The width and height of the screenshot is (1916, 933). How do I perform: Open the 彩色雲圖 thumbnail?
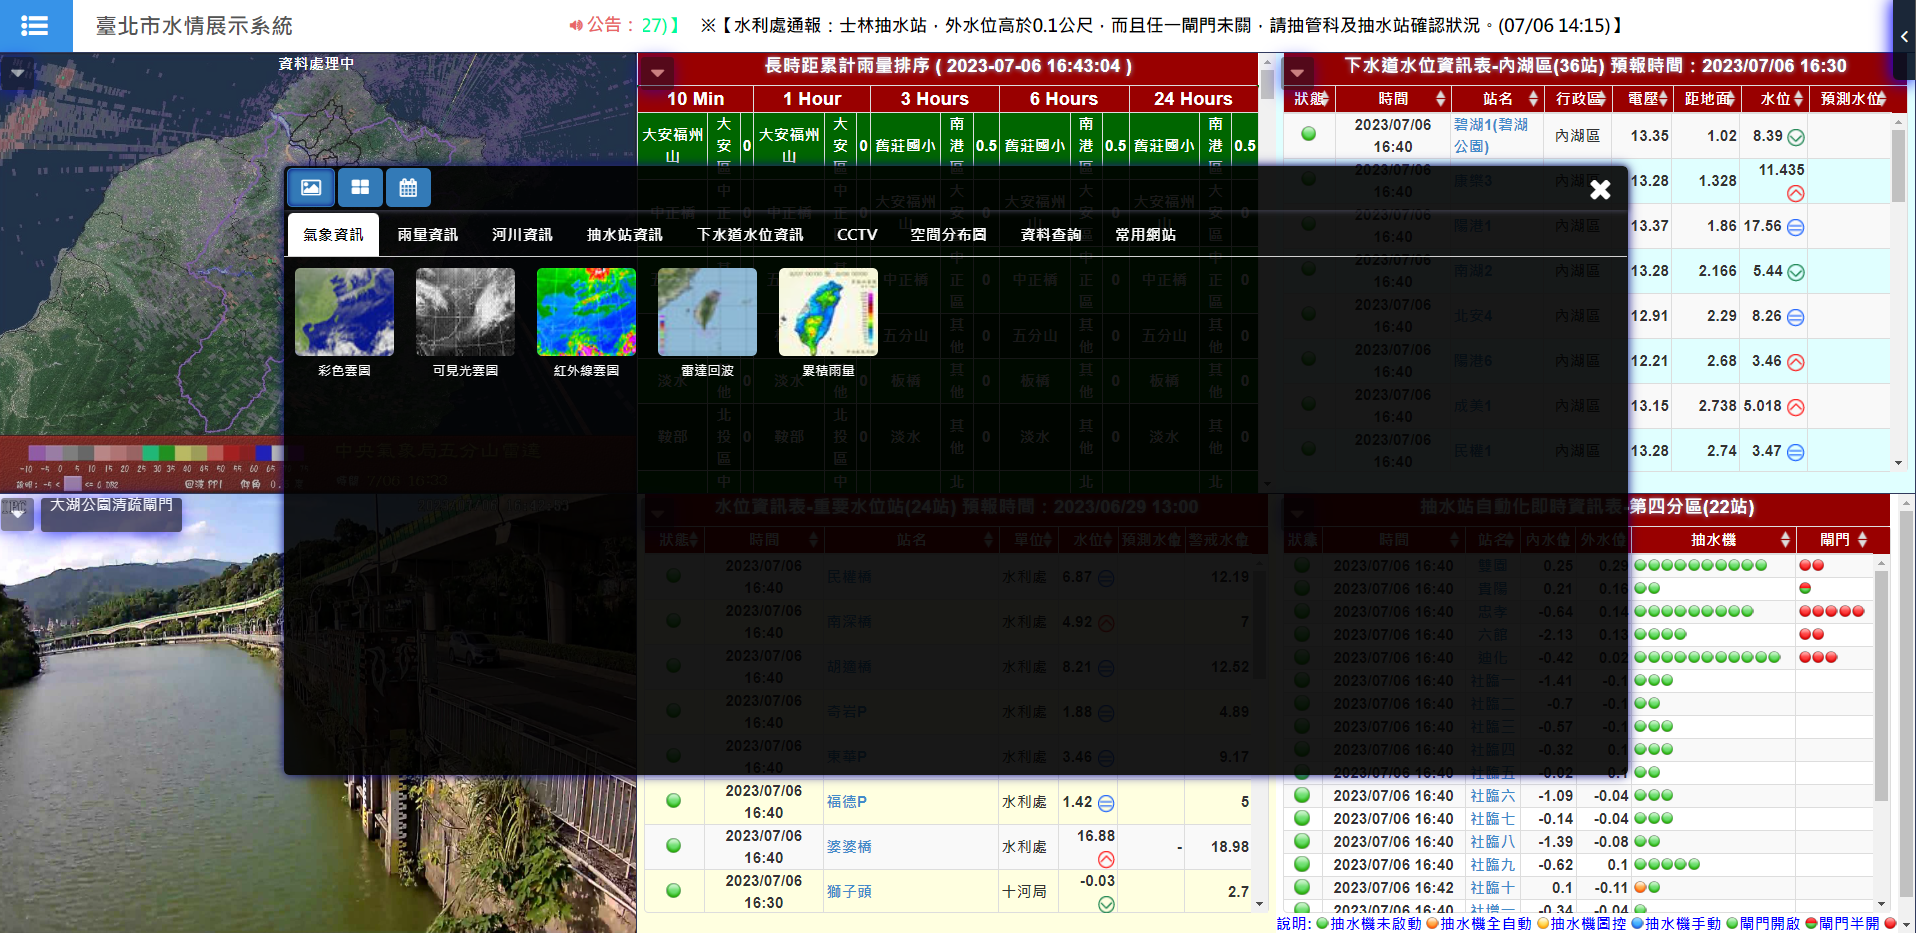[344, 312]
